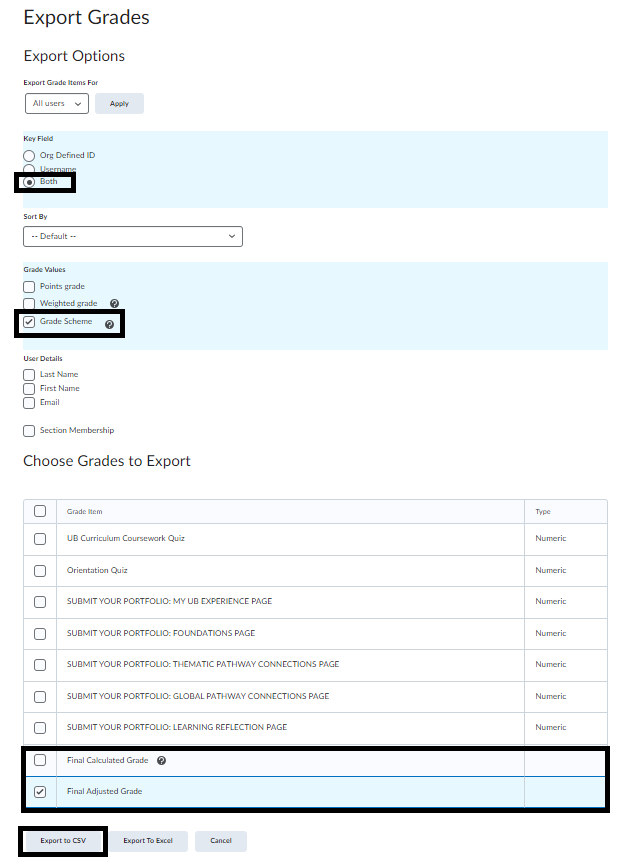This screenshot has height=857, width=626.
Task: Uncheck the Grade Scheme checkbox
Action: coord(29,322)
